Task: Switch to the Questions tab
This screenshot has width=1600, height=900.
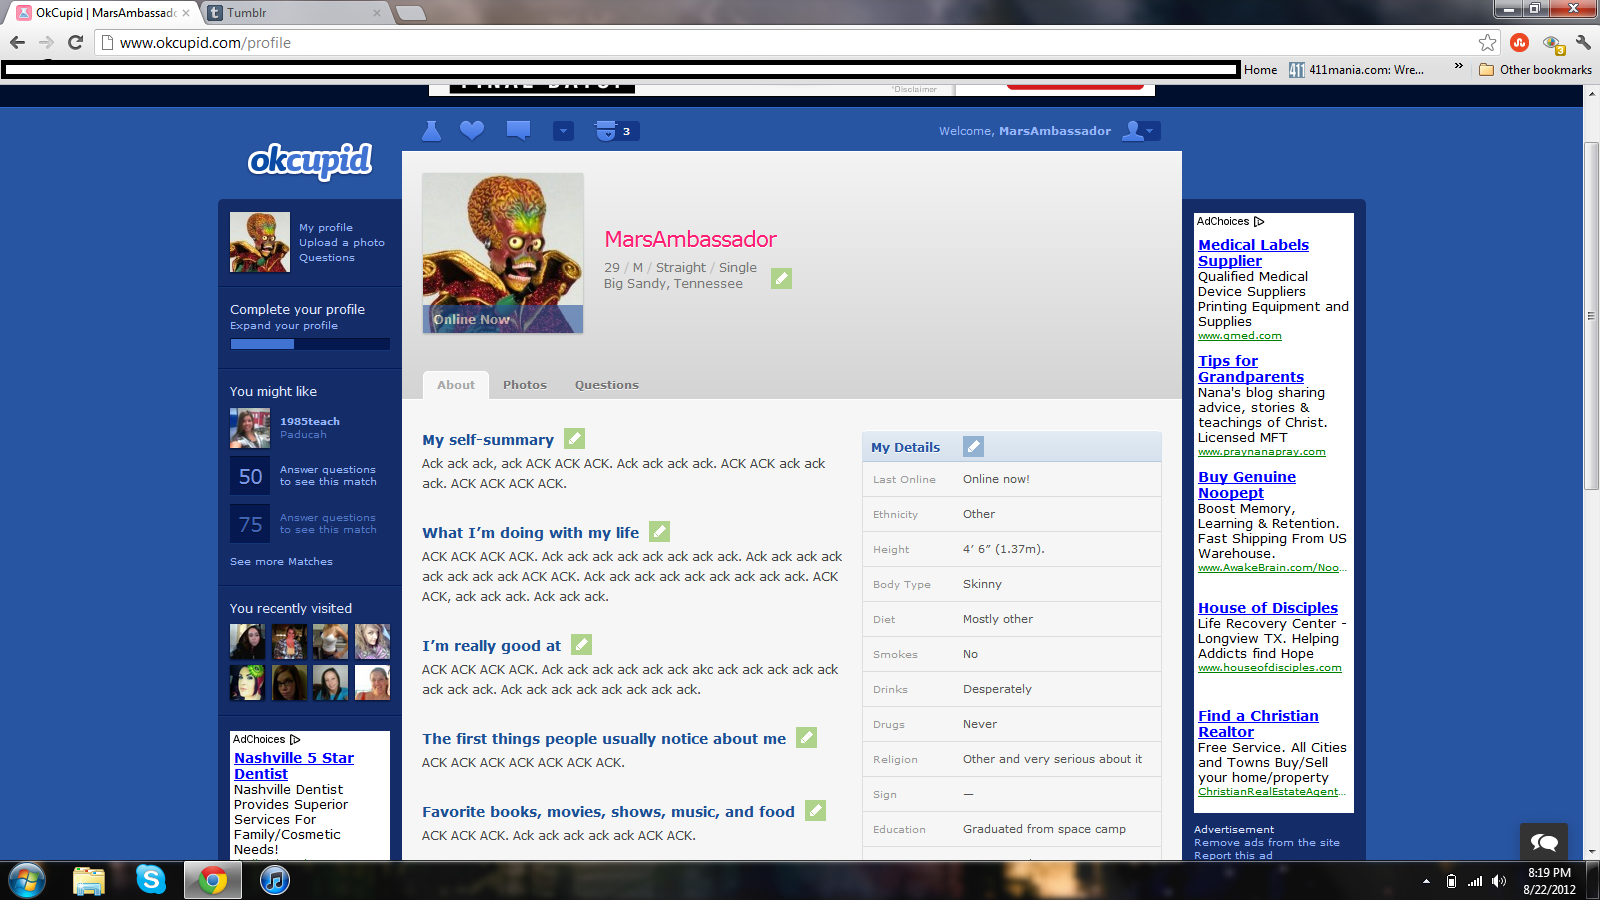Action: coord(606,385)
